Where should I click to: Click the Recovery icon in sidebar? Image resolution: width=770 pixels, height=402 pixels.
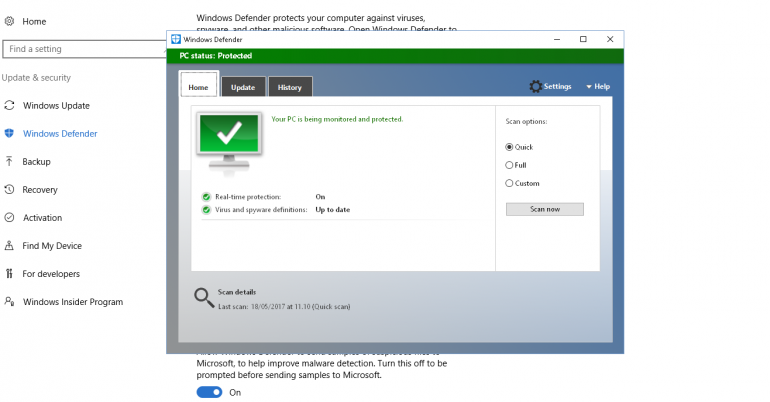tap(10, 189)
